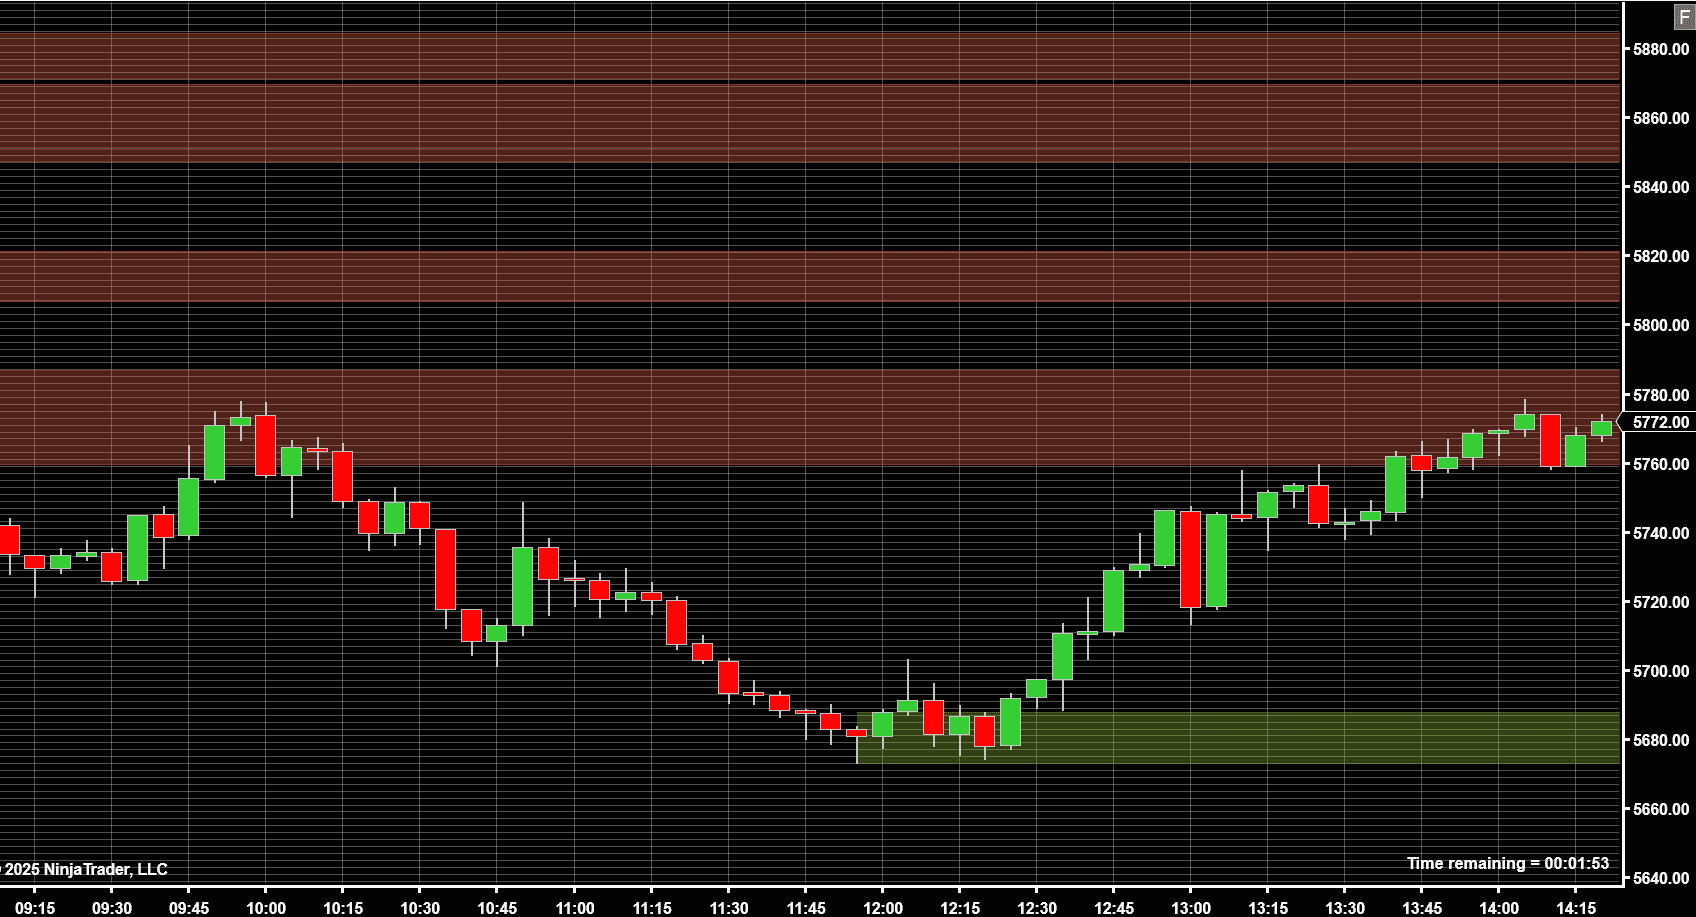Click the 14:00 time axis label

(1499, 908)
